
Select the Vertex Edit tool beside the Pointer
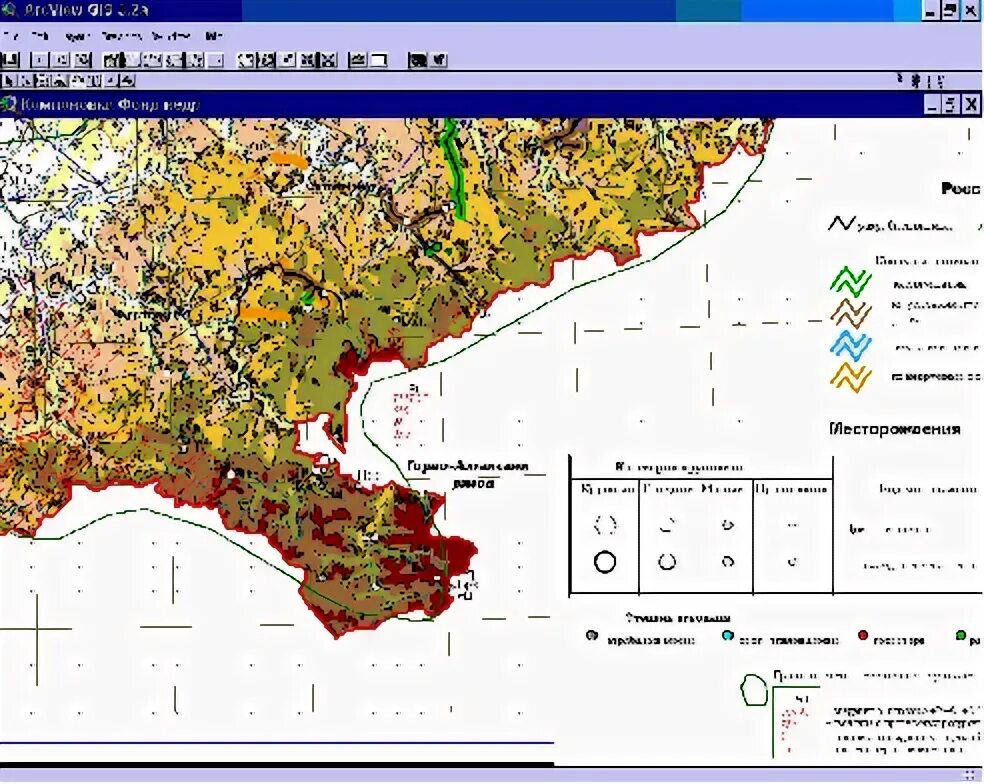24,80
